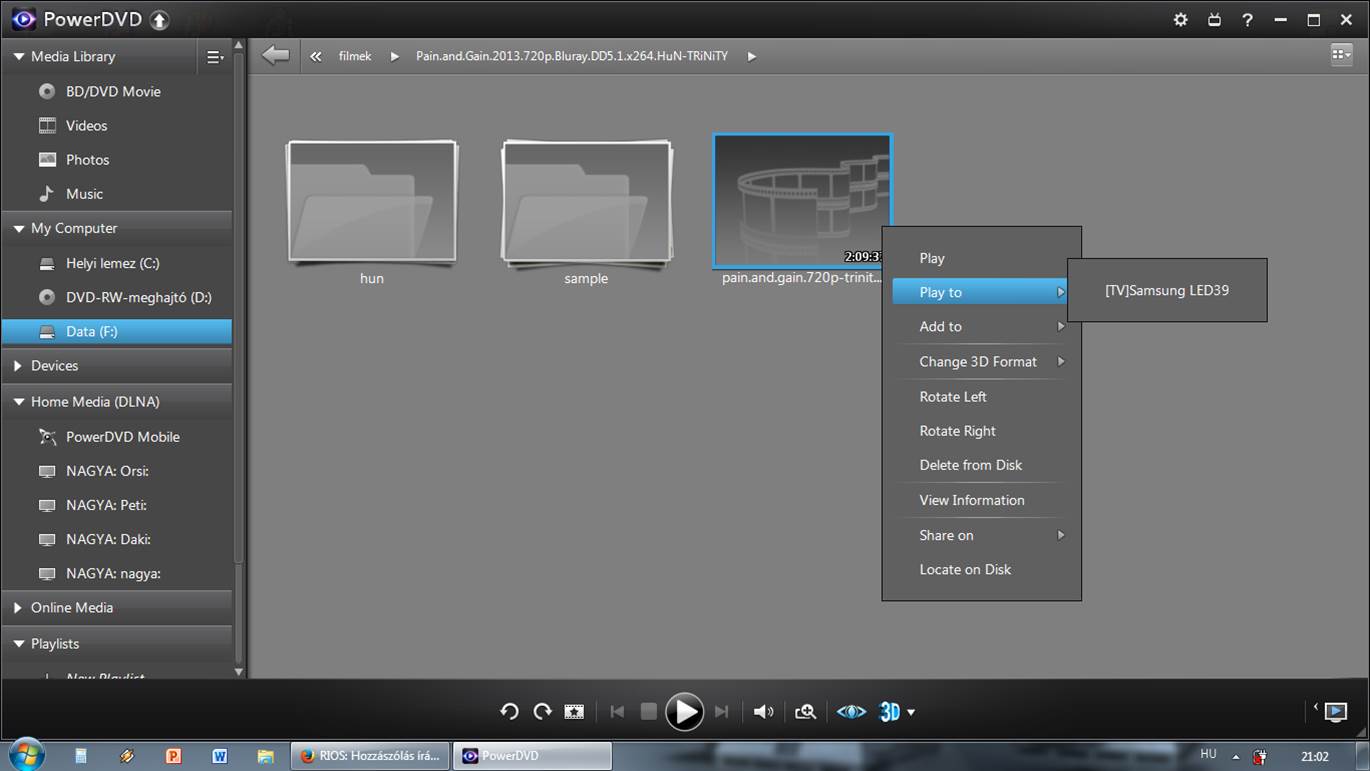1370x771 pixels.
Task: Select [TV]Samsung LED39 in submenu
Action: coord(1167,291)
